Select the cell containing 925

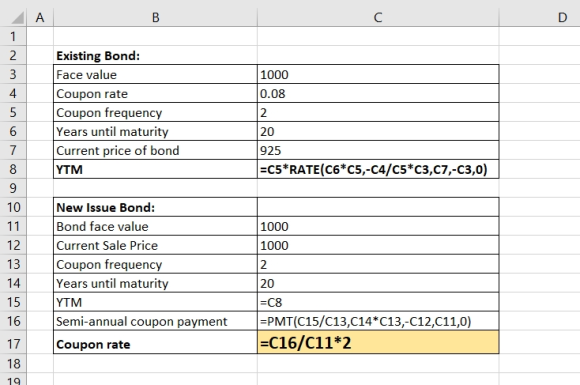click(x=378, y=150)
